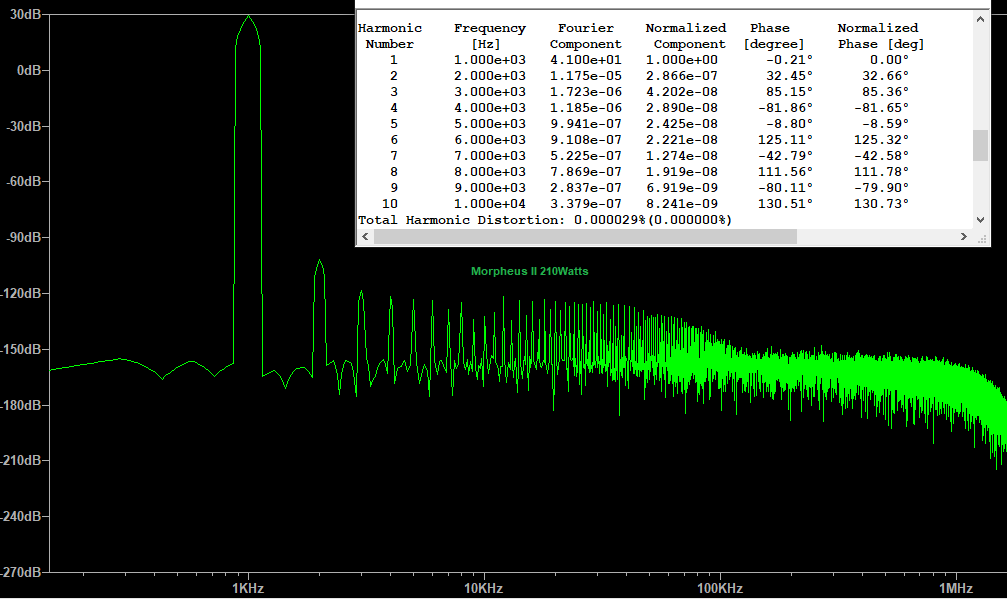The image size is (1007, 599).
Task: Click the 30dB axis label
Action: click(x=26, y=15)
